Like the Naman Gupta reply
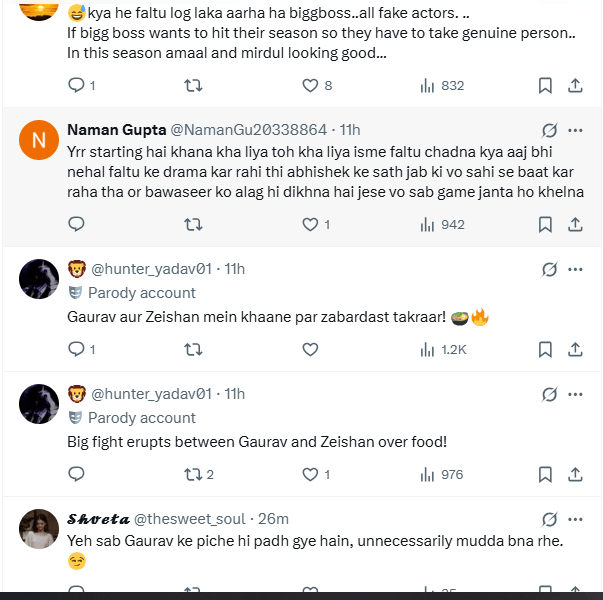This screenshot has height=600, width=603. [310, 225]
